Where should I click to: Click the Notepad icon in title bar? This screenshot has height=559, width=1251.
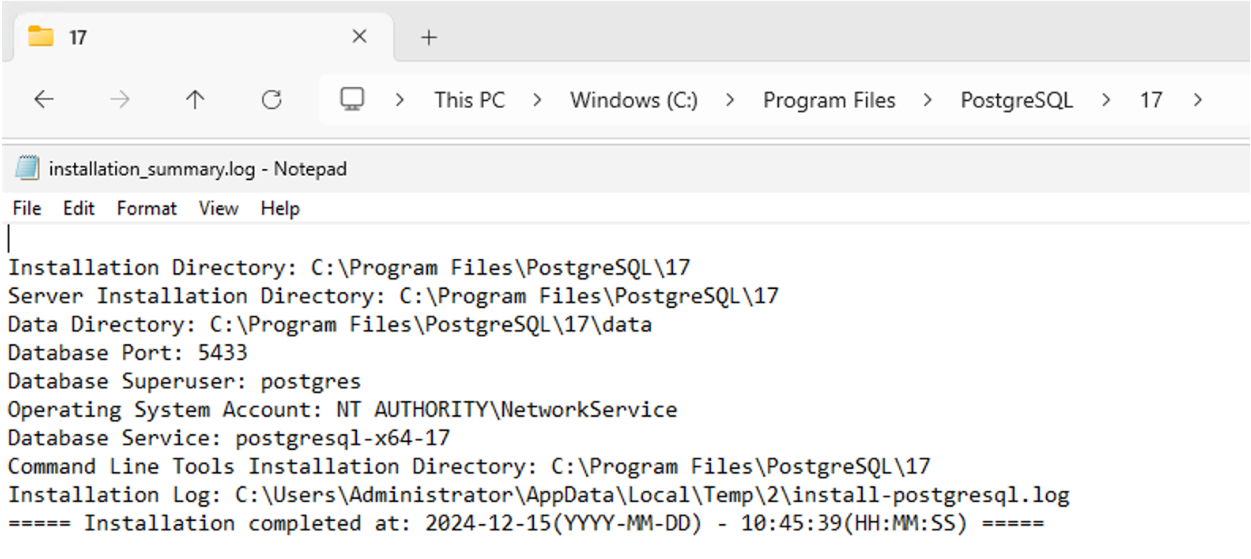(x=27, y=169)
